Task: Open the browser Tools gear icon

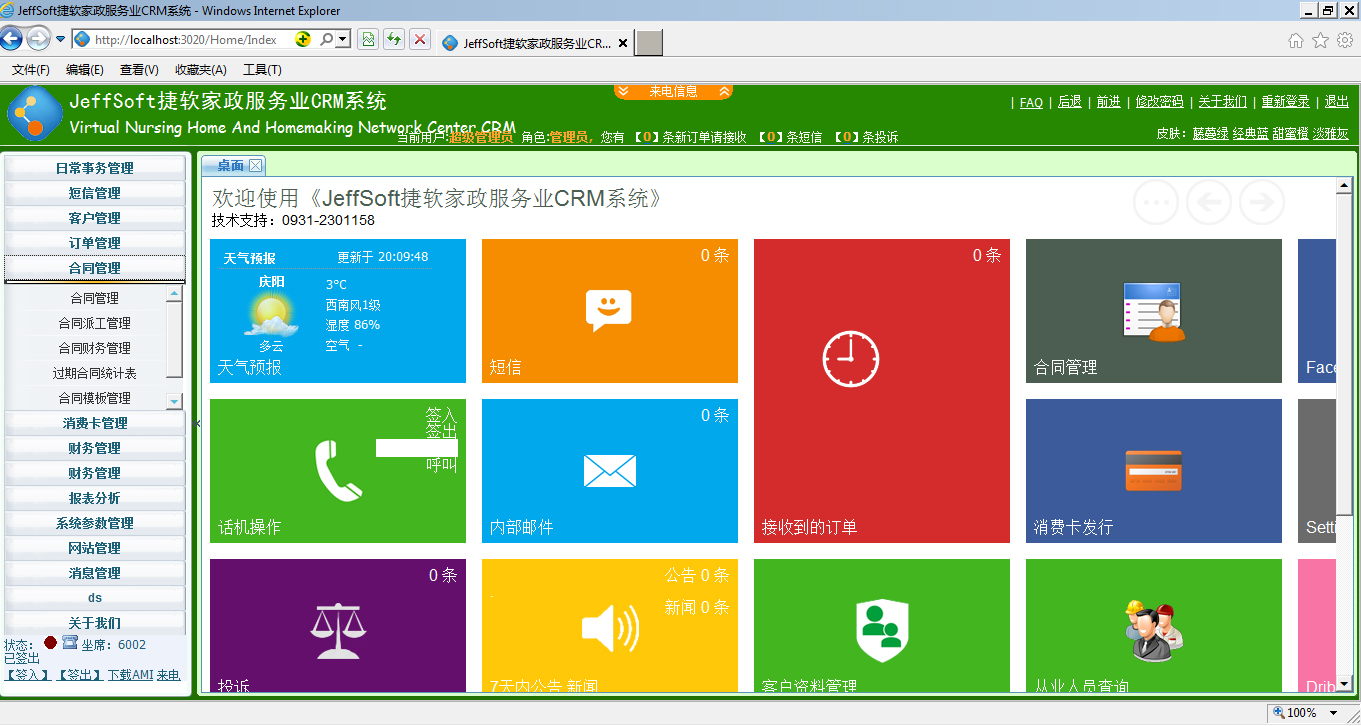Action: (x=1345, y=40)
